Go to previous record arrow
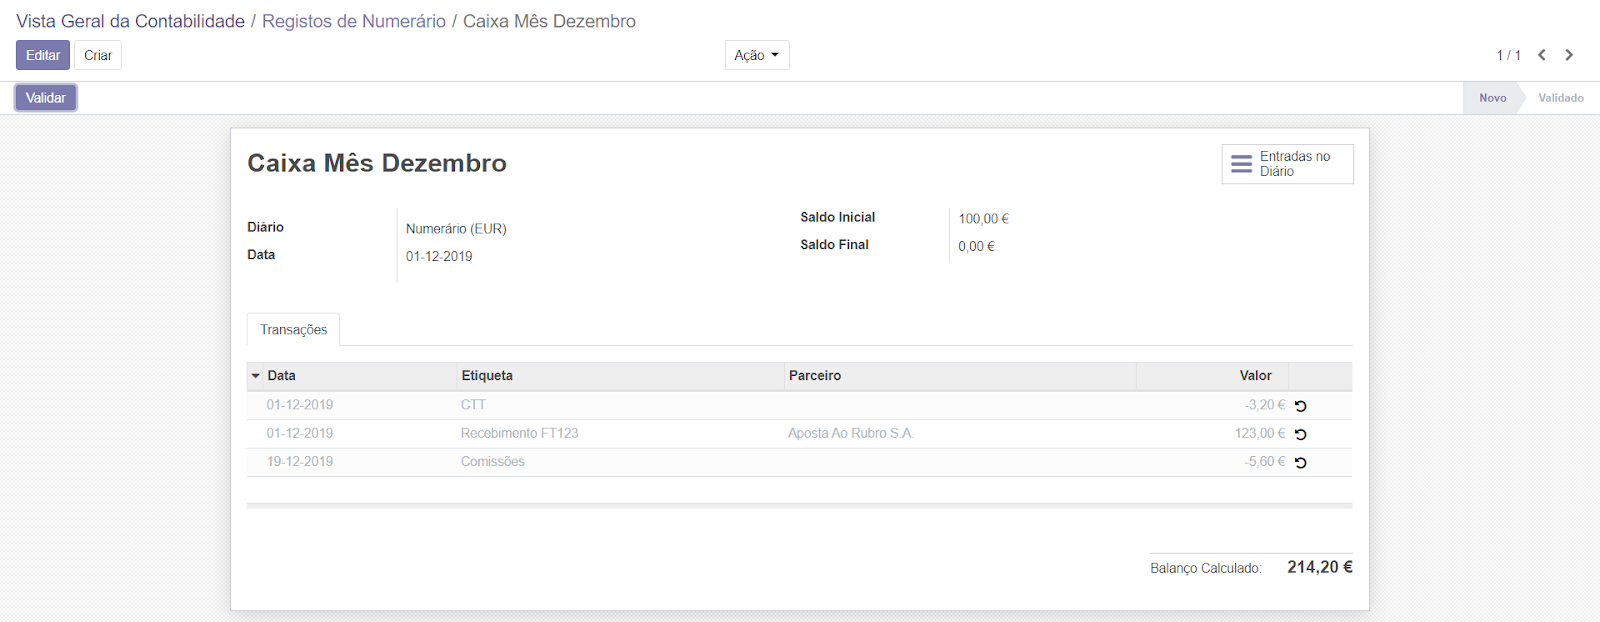The image size is (1600, 622). point(1542,55)
